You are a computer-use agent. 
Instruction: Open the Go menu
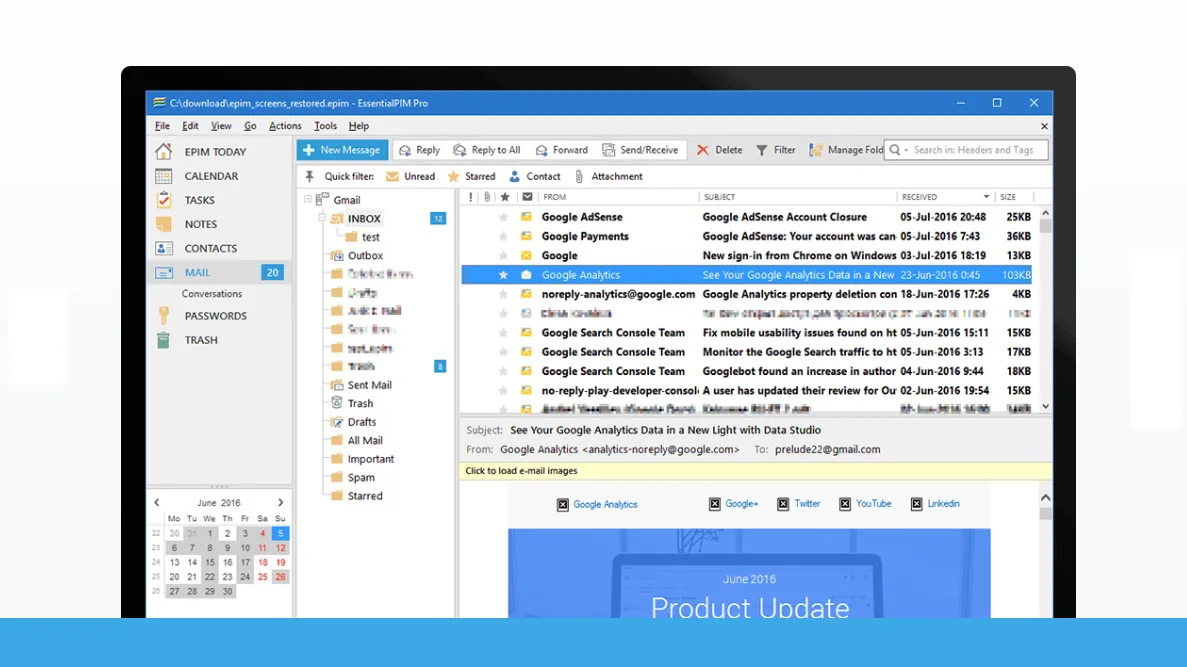[250, 126]
